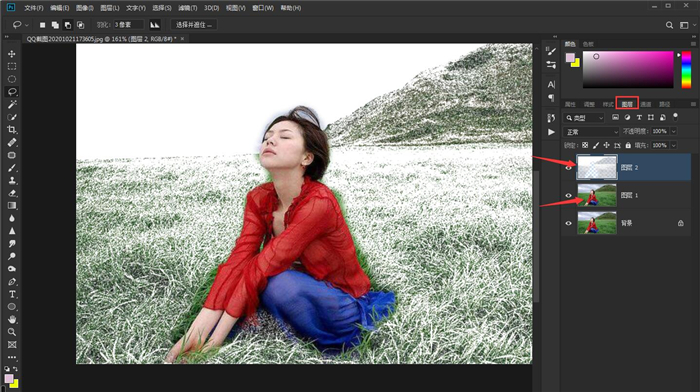Open the 滤镜(T) menu
This screenshot has height=392, width=700.
coord(188,8)
